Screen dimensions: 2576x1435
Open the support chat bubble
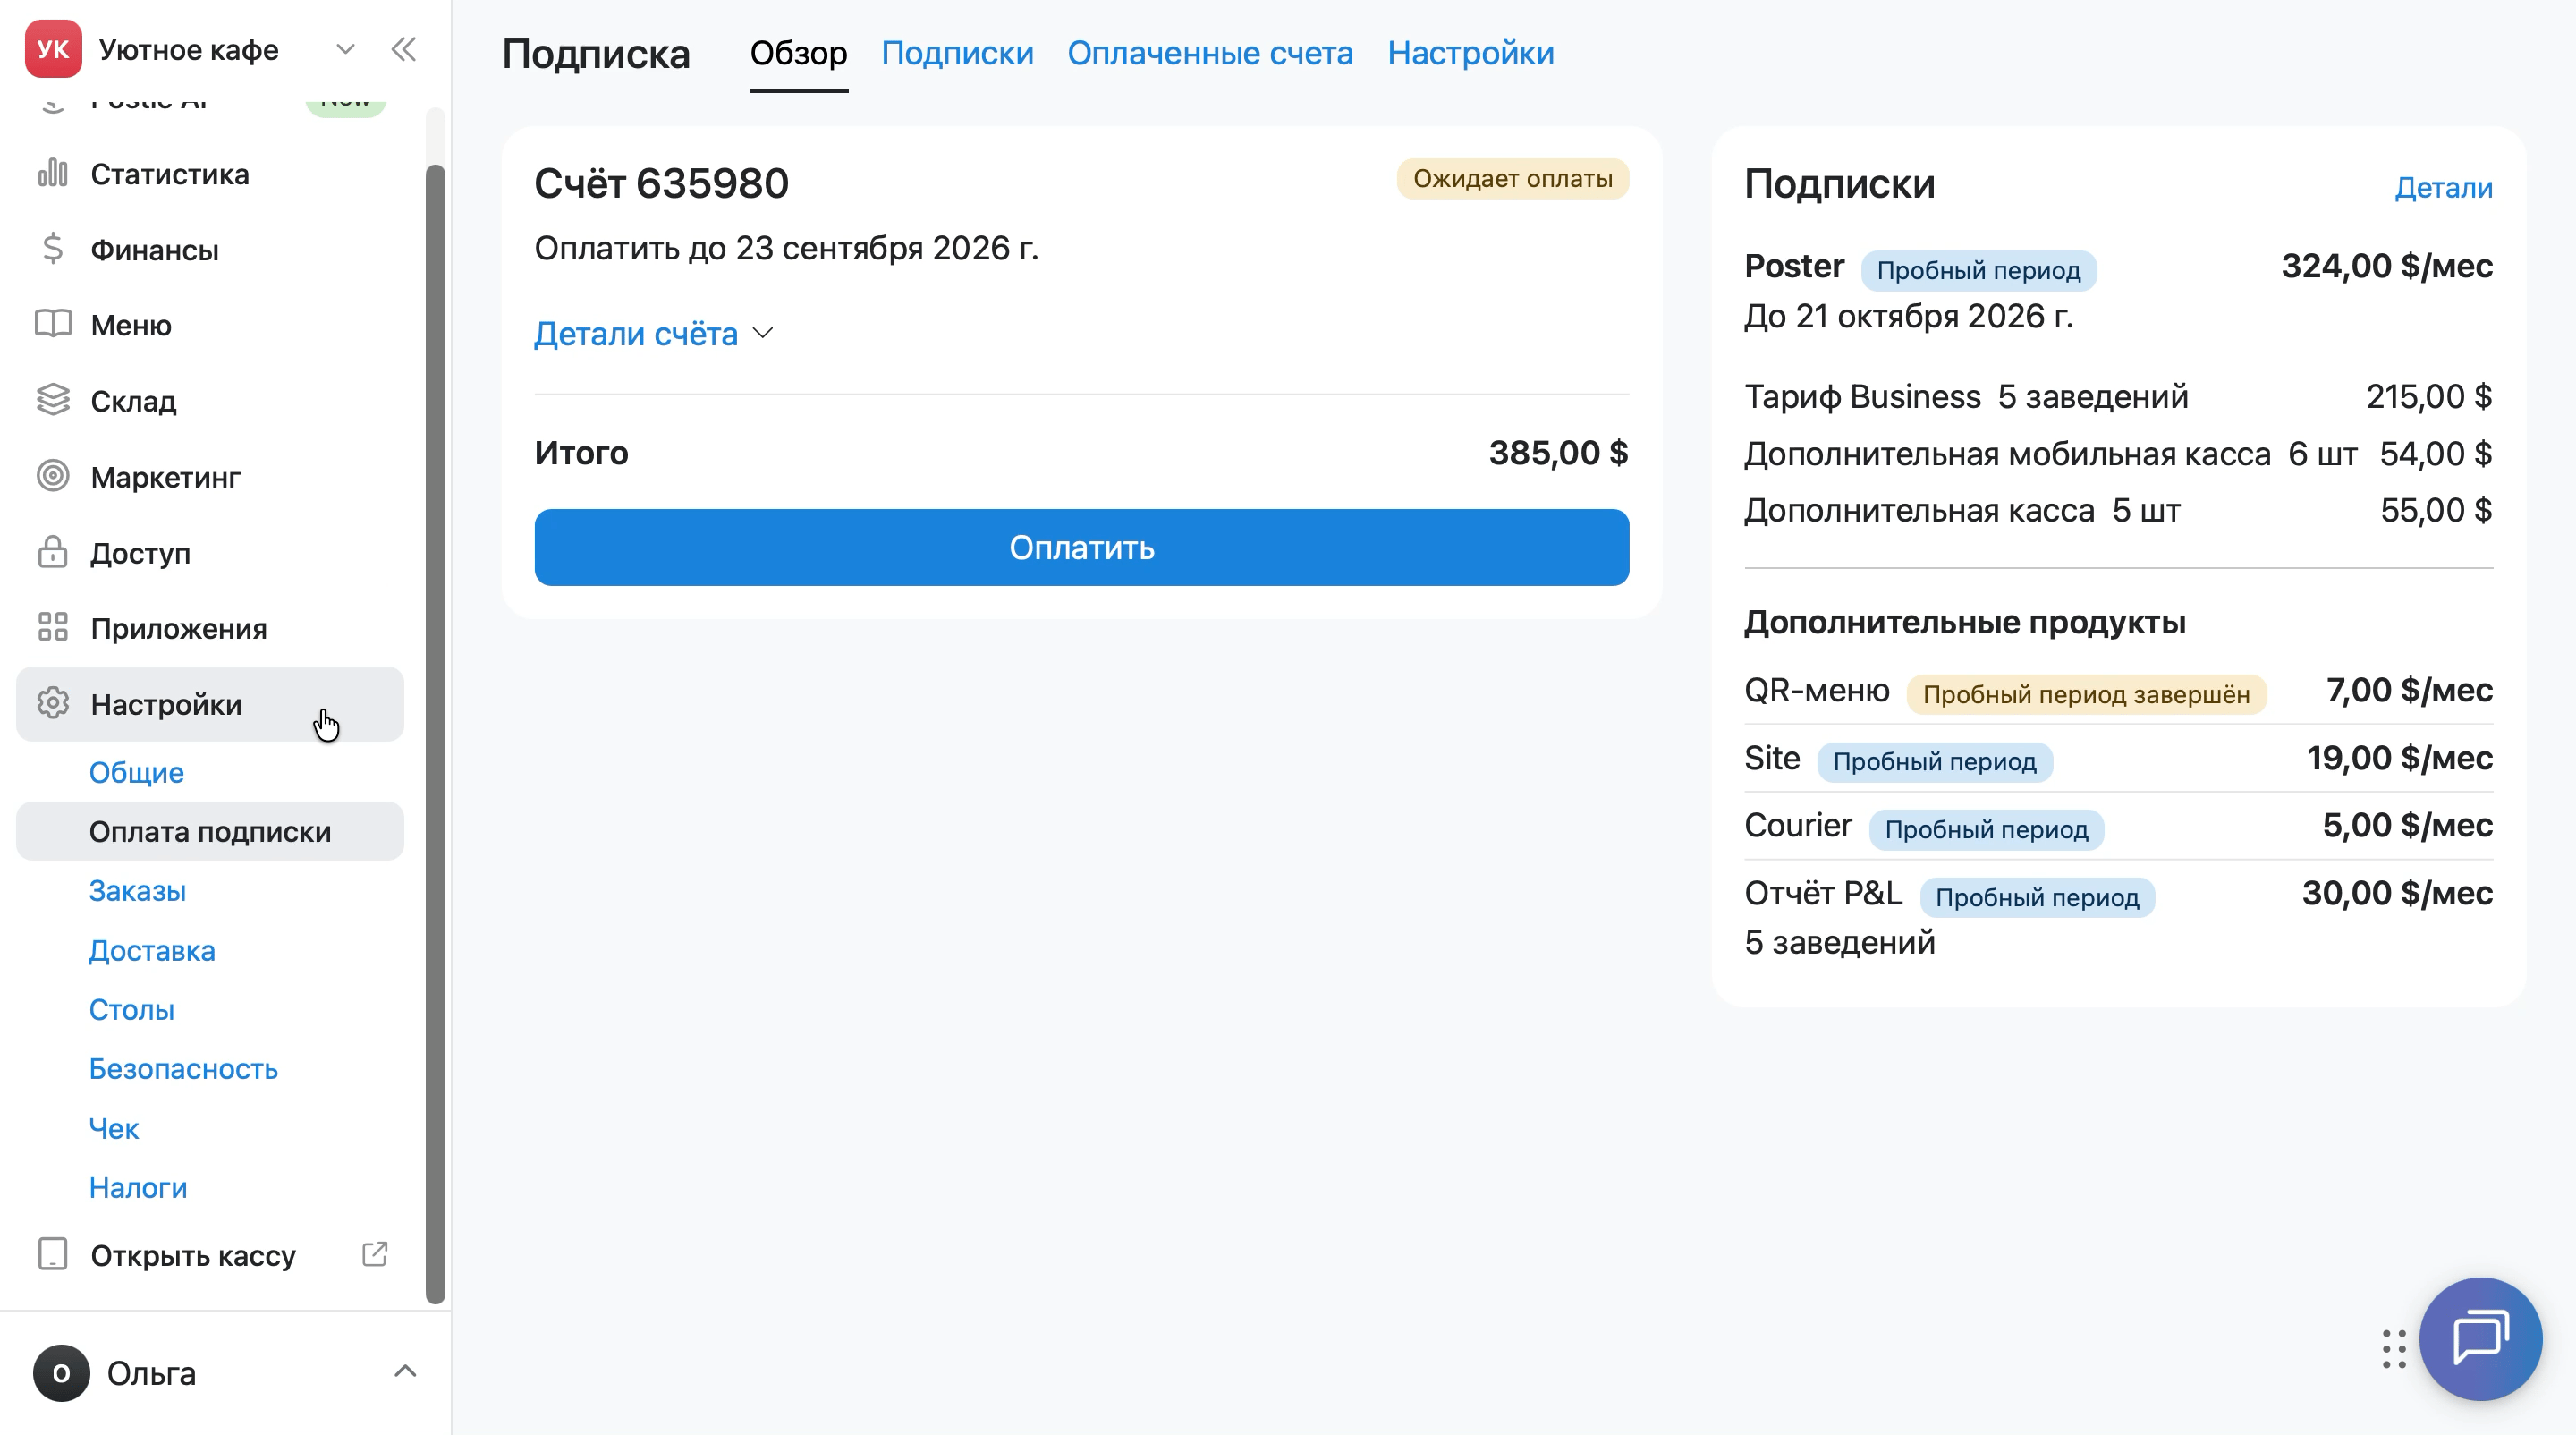pos(2480,1338)
